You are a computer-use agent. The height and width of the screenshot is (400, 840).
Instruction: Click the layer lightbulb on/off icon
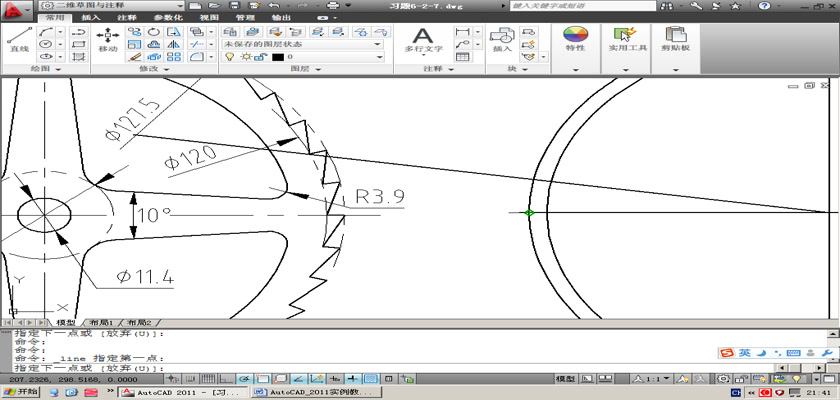[229, 57]
